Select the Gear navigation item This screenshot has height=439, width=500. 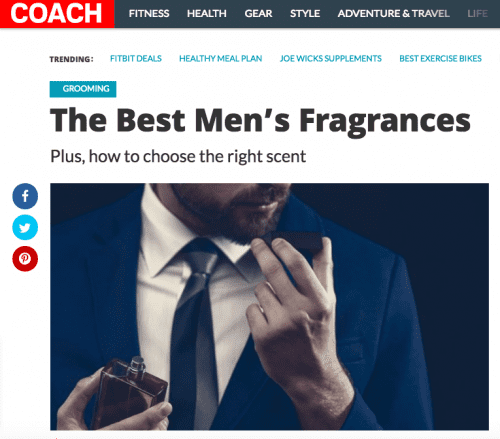click(x=258, y=14)
